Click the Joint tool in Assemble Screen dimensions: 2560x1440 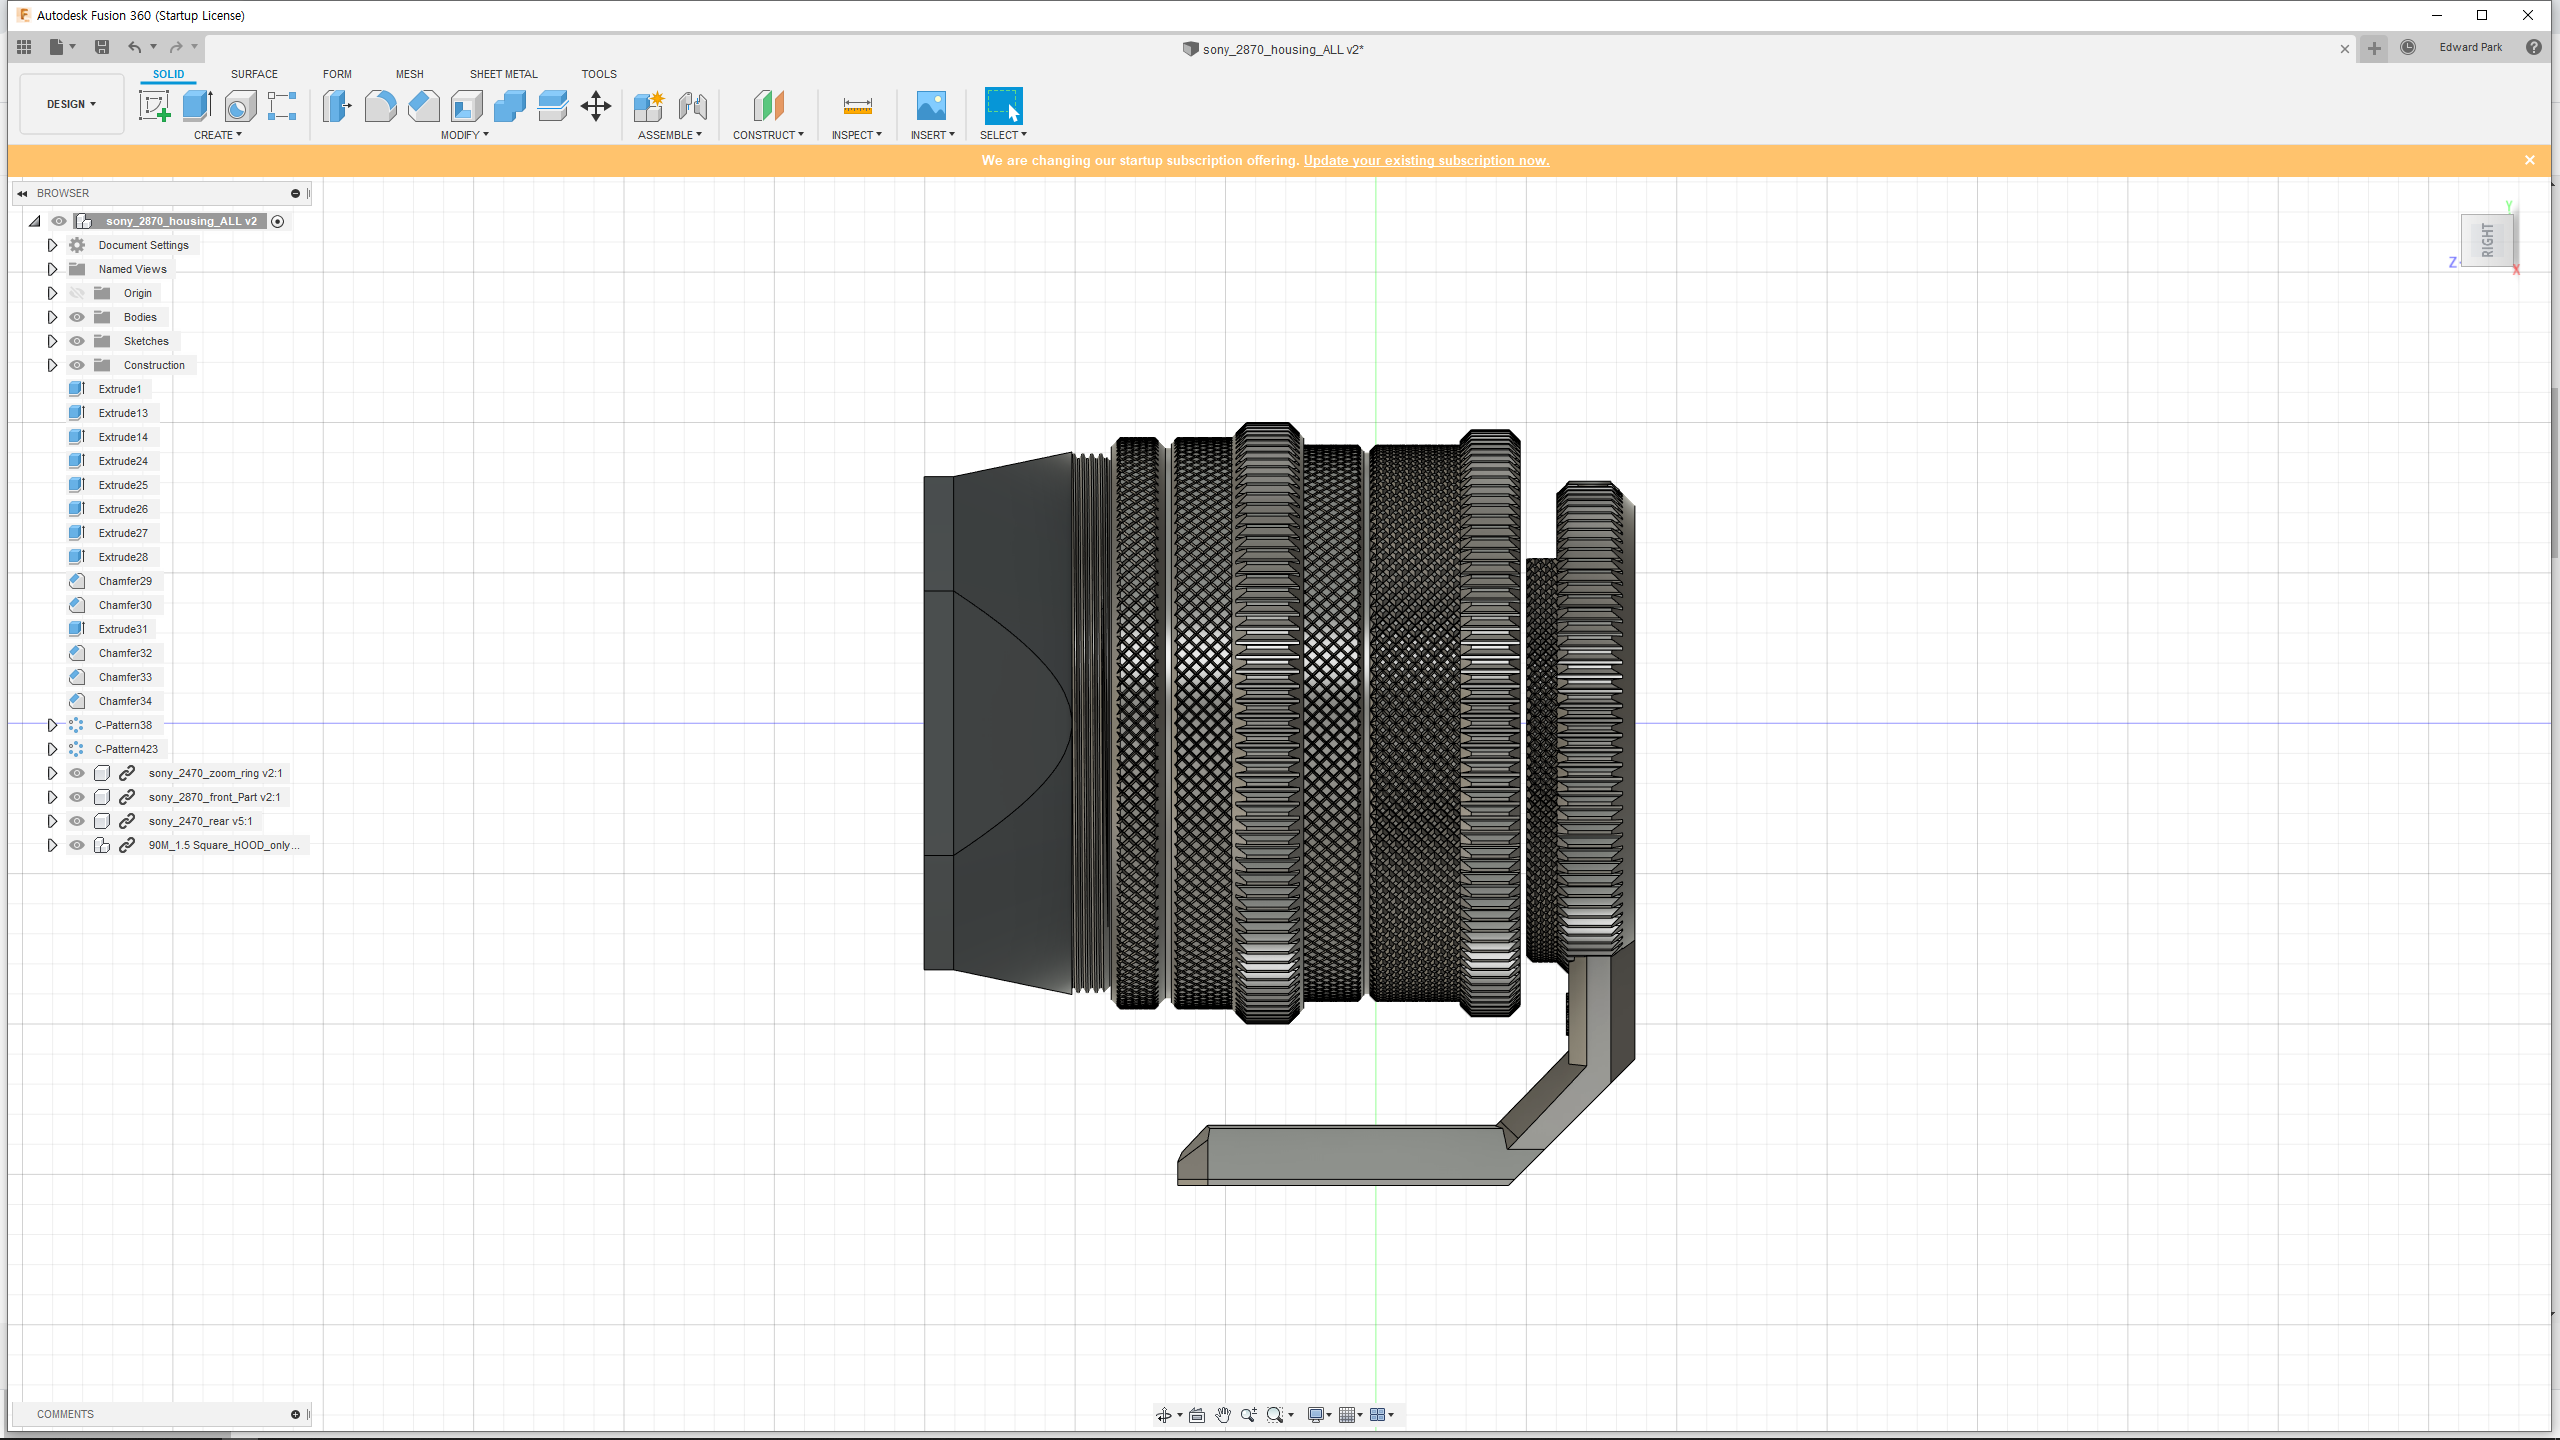pos(692,105)
